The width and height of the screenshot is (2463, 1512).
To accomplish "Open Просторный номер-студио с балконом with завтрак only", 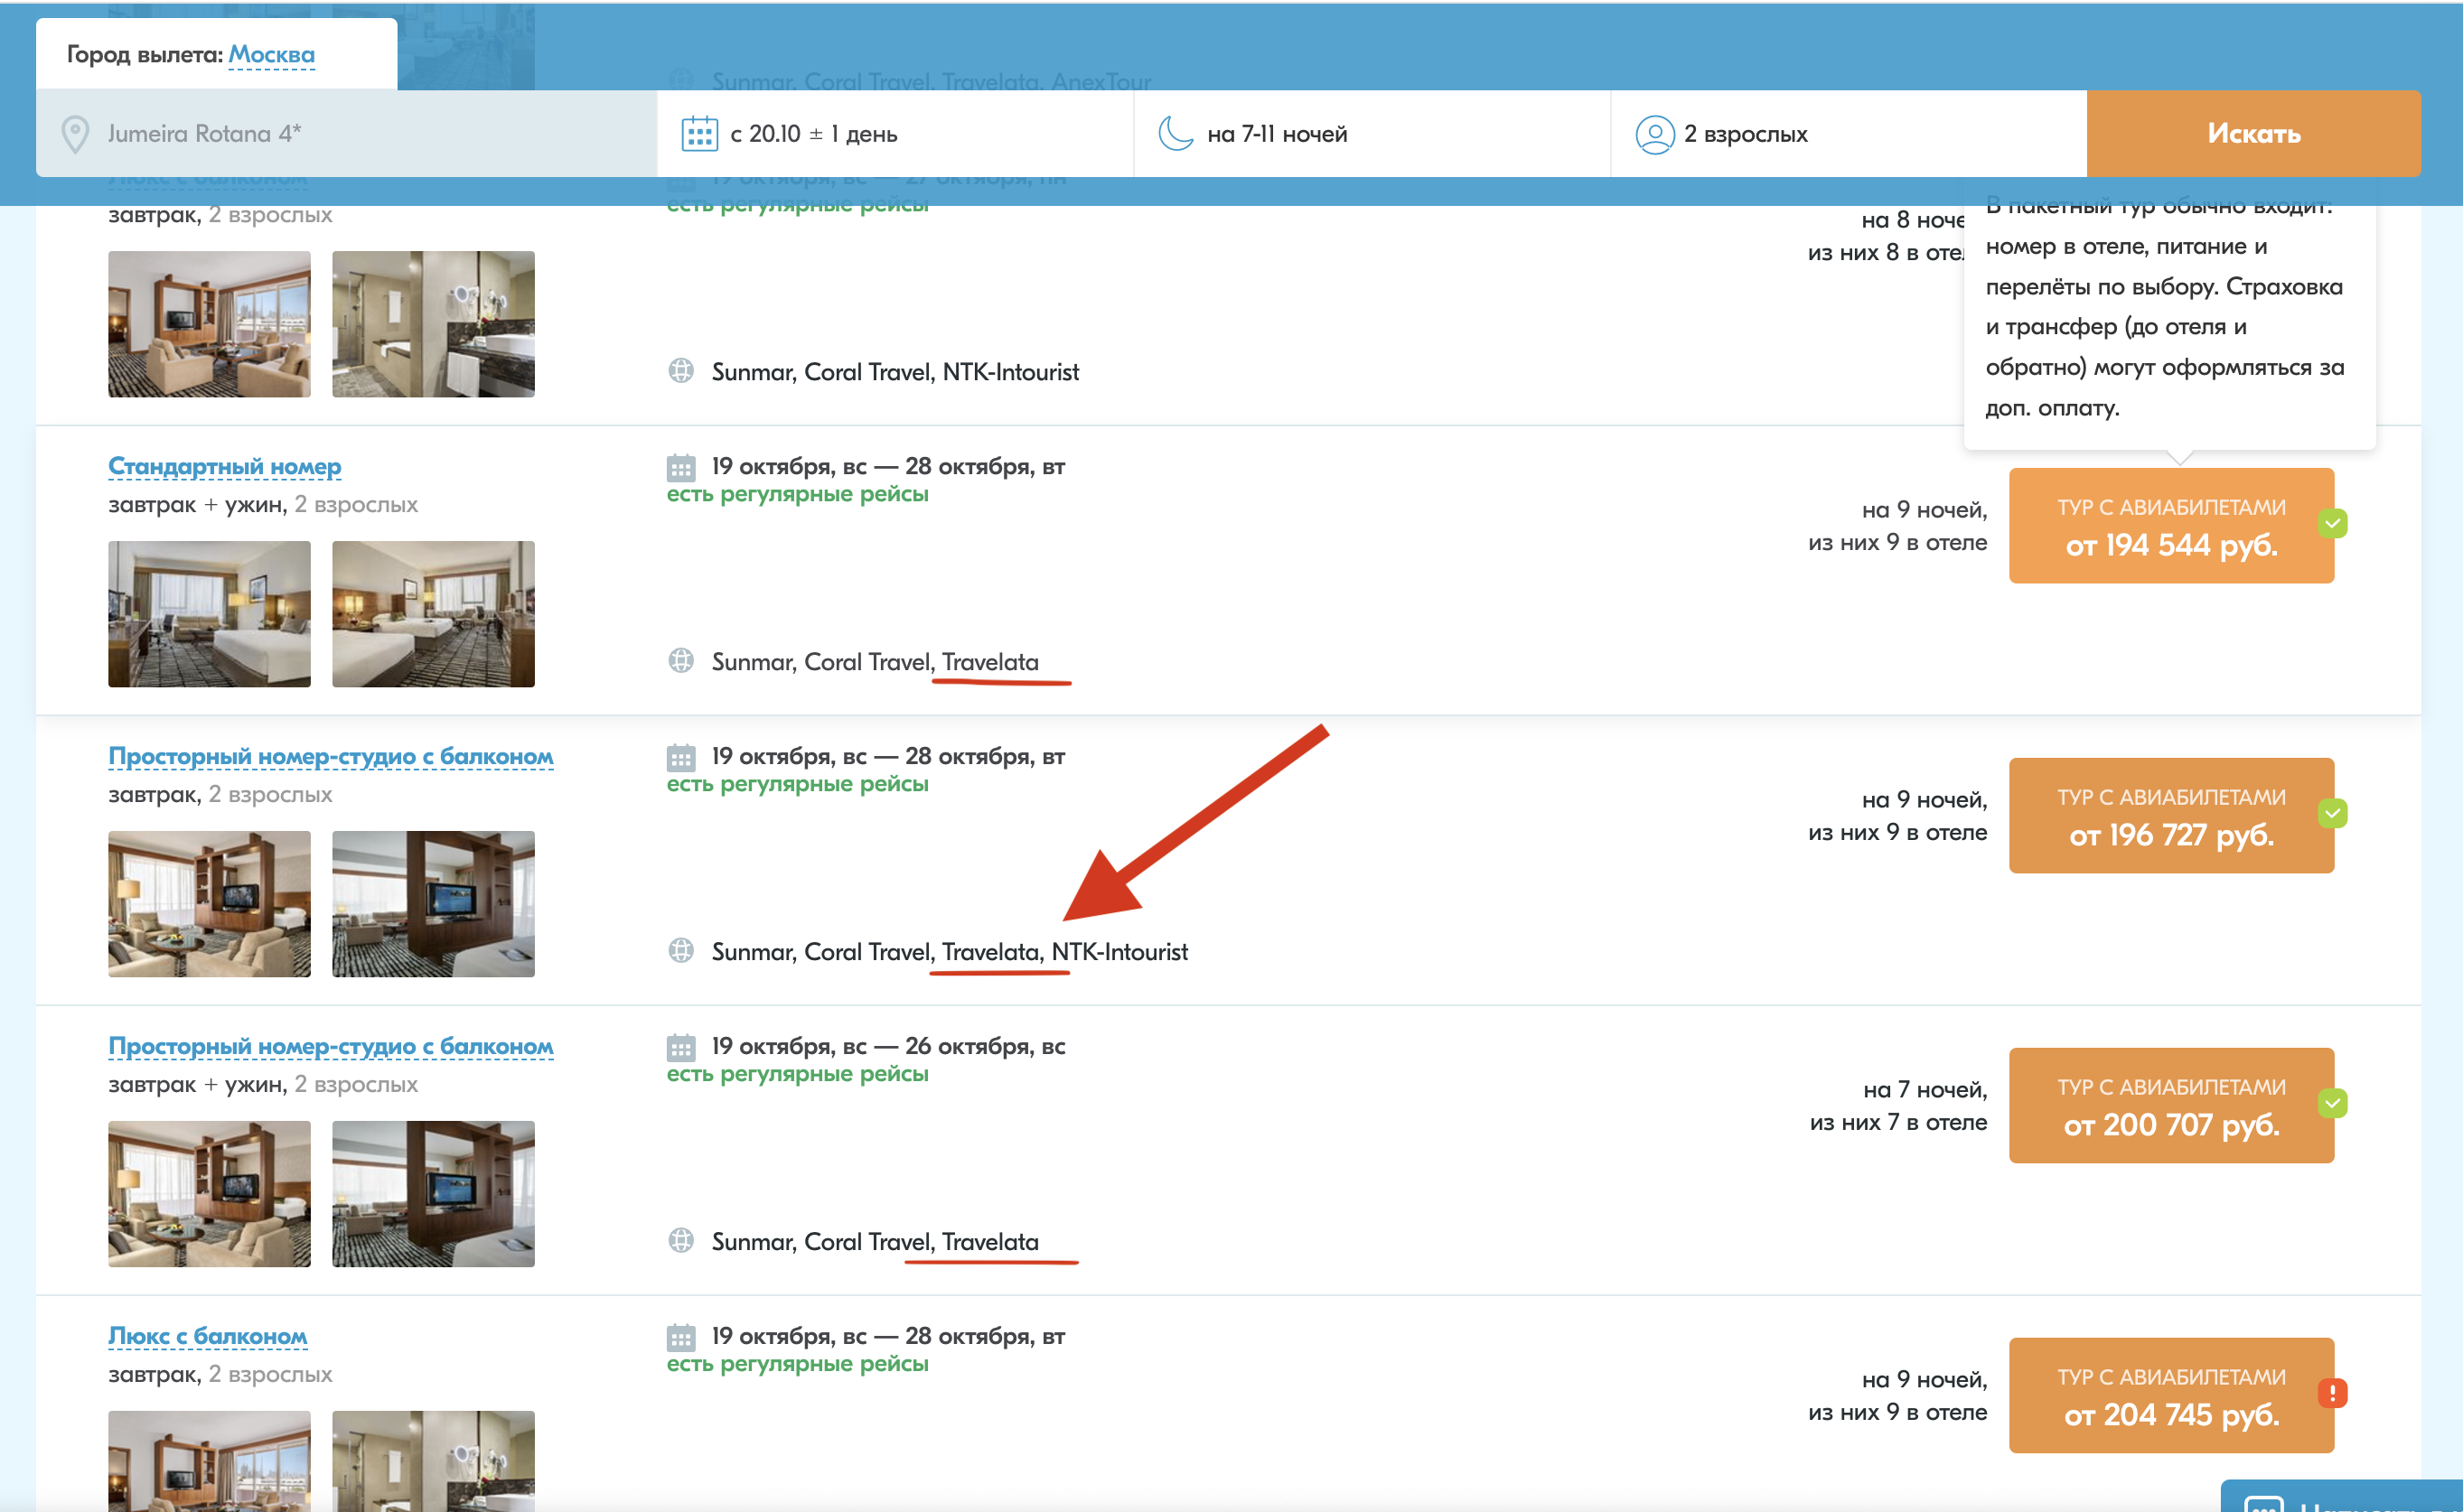I will point(331,756).
